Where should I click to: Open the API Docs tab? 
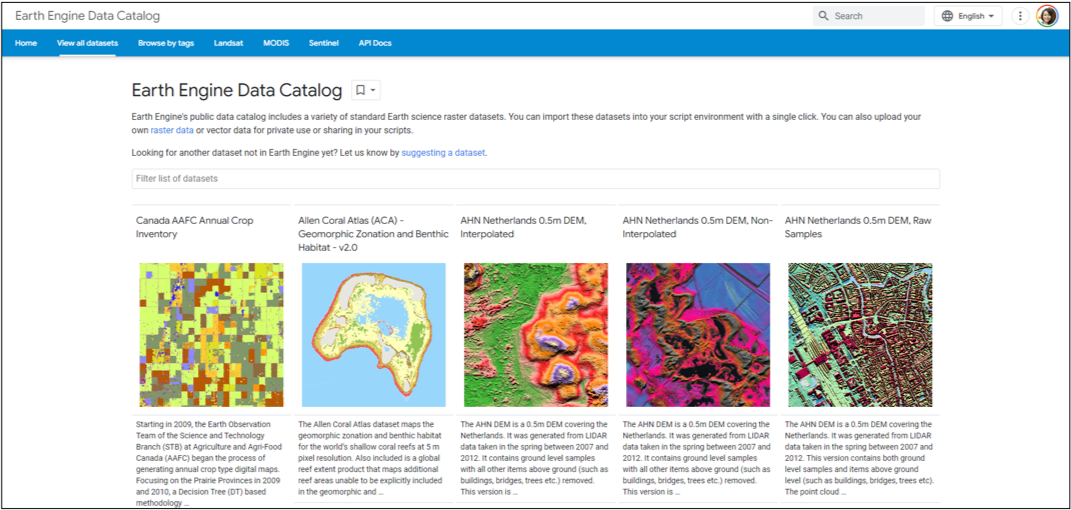(x=375, y=43)
